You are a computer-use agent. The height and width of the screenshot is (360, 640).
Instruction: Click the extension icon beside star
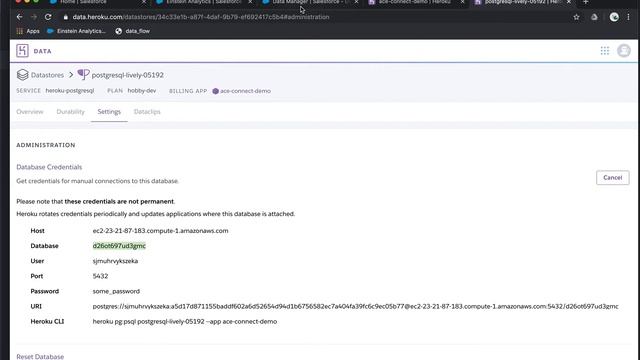[x=594, y=17]
